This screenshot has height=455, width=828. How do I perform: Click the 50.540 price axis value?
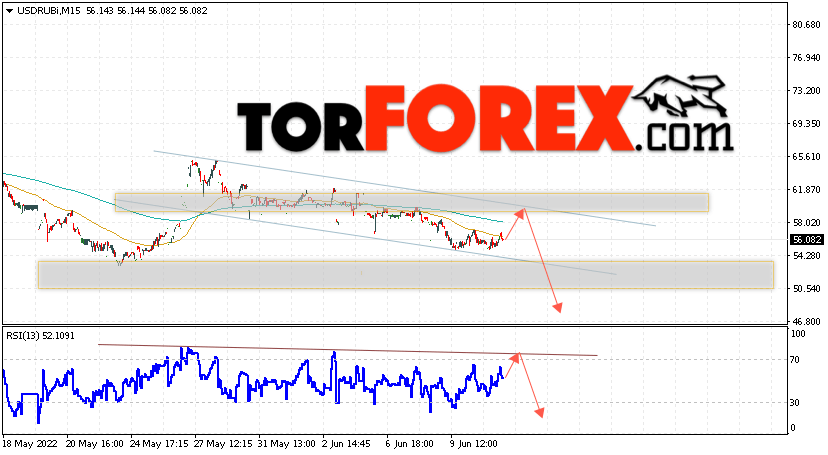pos(806,289)
